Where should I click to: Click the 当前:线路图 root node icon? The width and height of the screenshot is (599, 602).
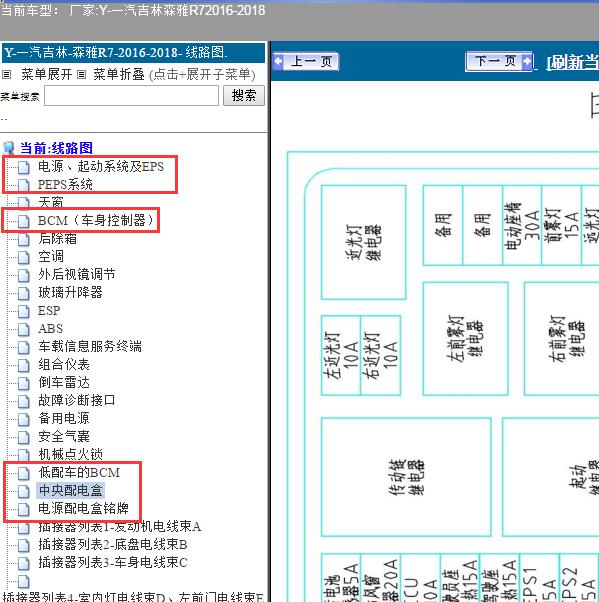click(x=8, y=148)
